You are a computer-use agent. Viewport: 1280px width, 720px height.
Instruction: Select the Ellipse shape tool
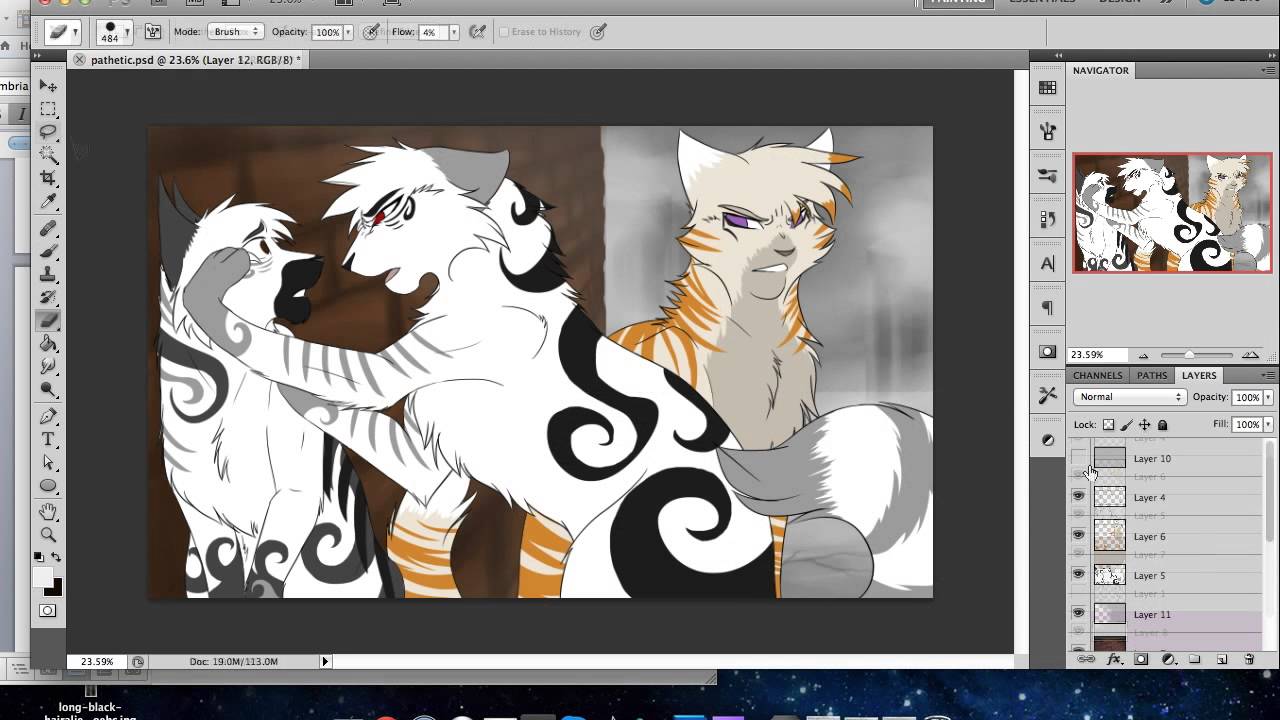pos(48,486)
